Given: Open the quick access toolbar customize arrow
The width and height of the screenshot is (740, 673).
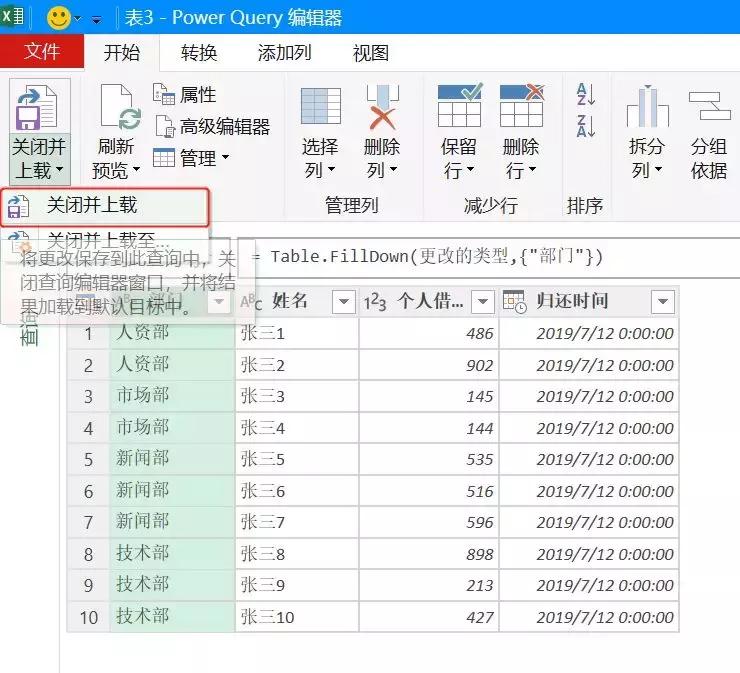Looking at the screenshot, I should tap(97, 20).
